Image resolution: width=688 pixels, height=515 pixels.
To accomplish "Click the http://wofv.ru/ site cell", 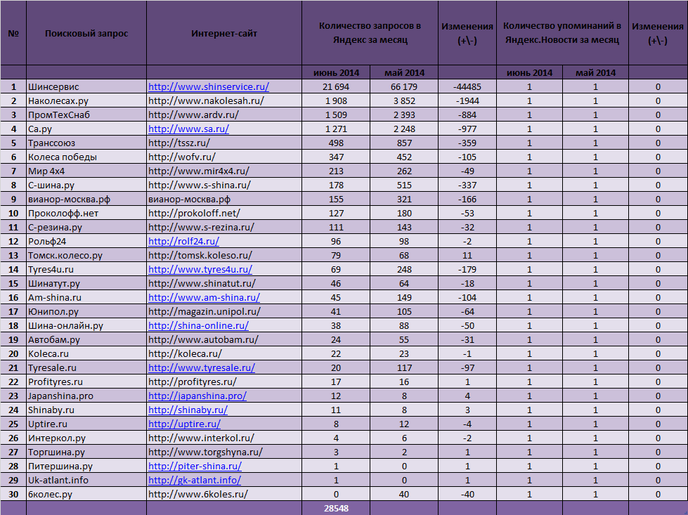I will coord(224,157).
